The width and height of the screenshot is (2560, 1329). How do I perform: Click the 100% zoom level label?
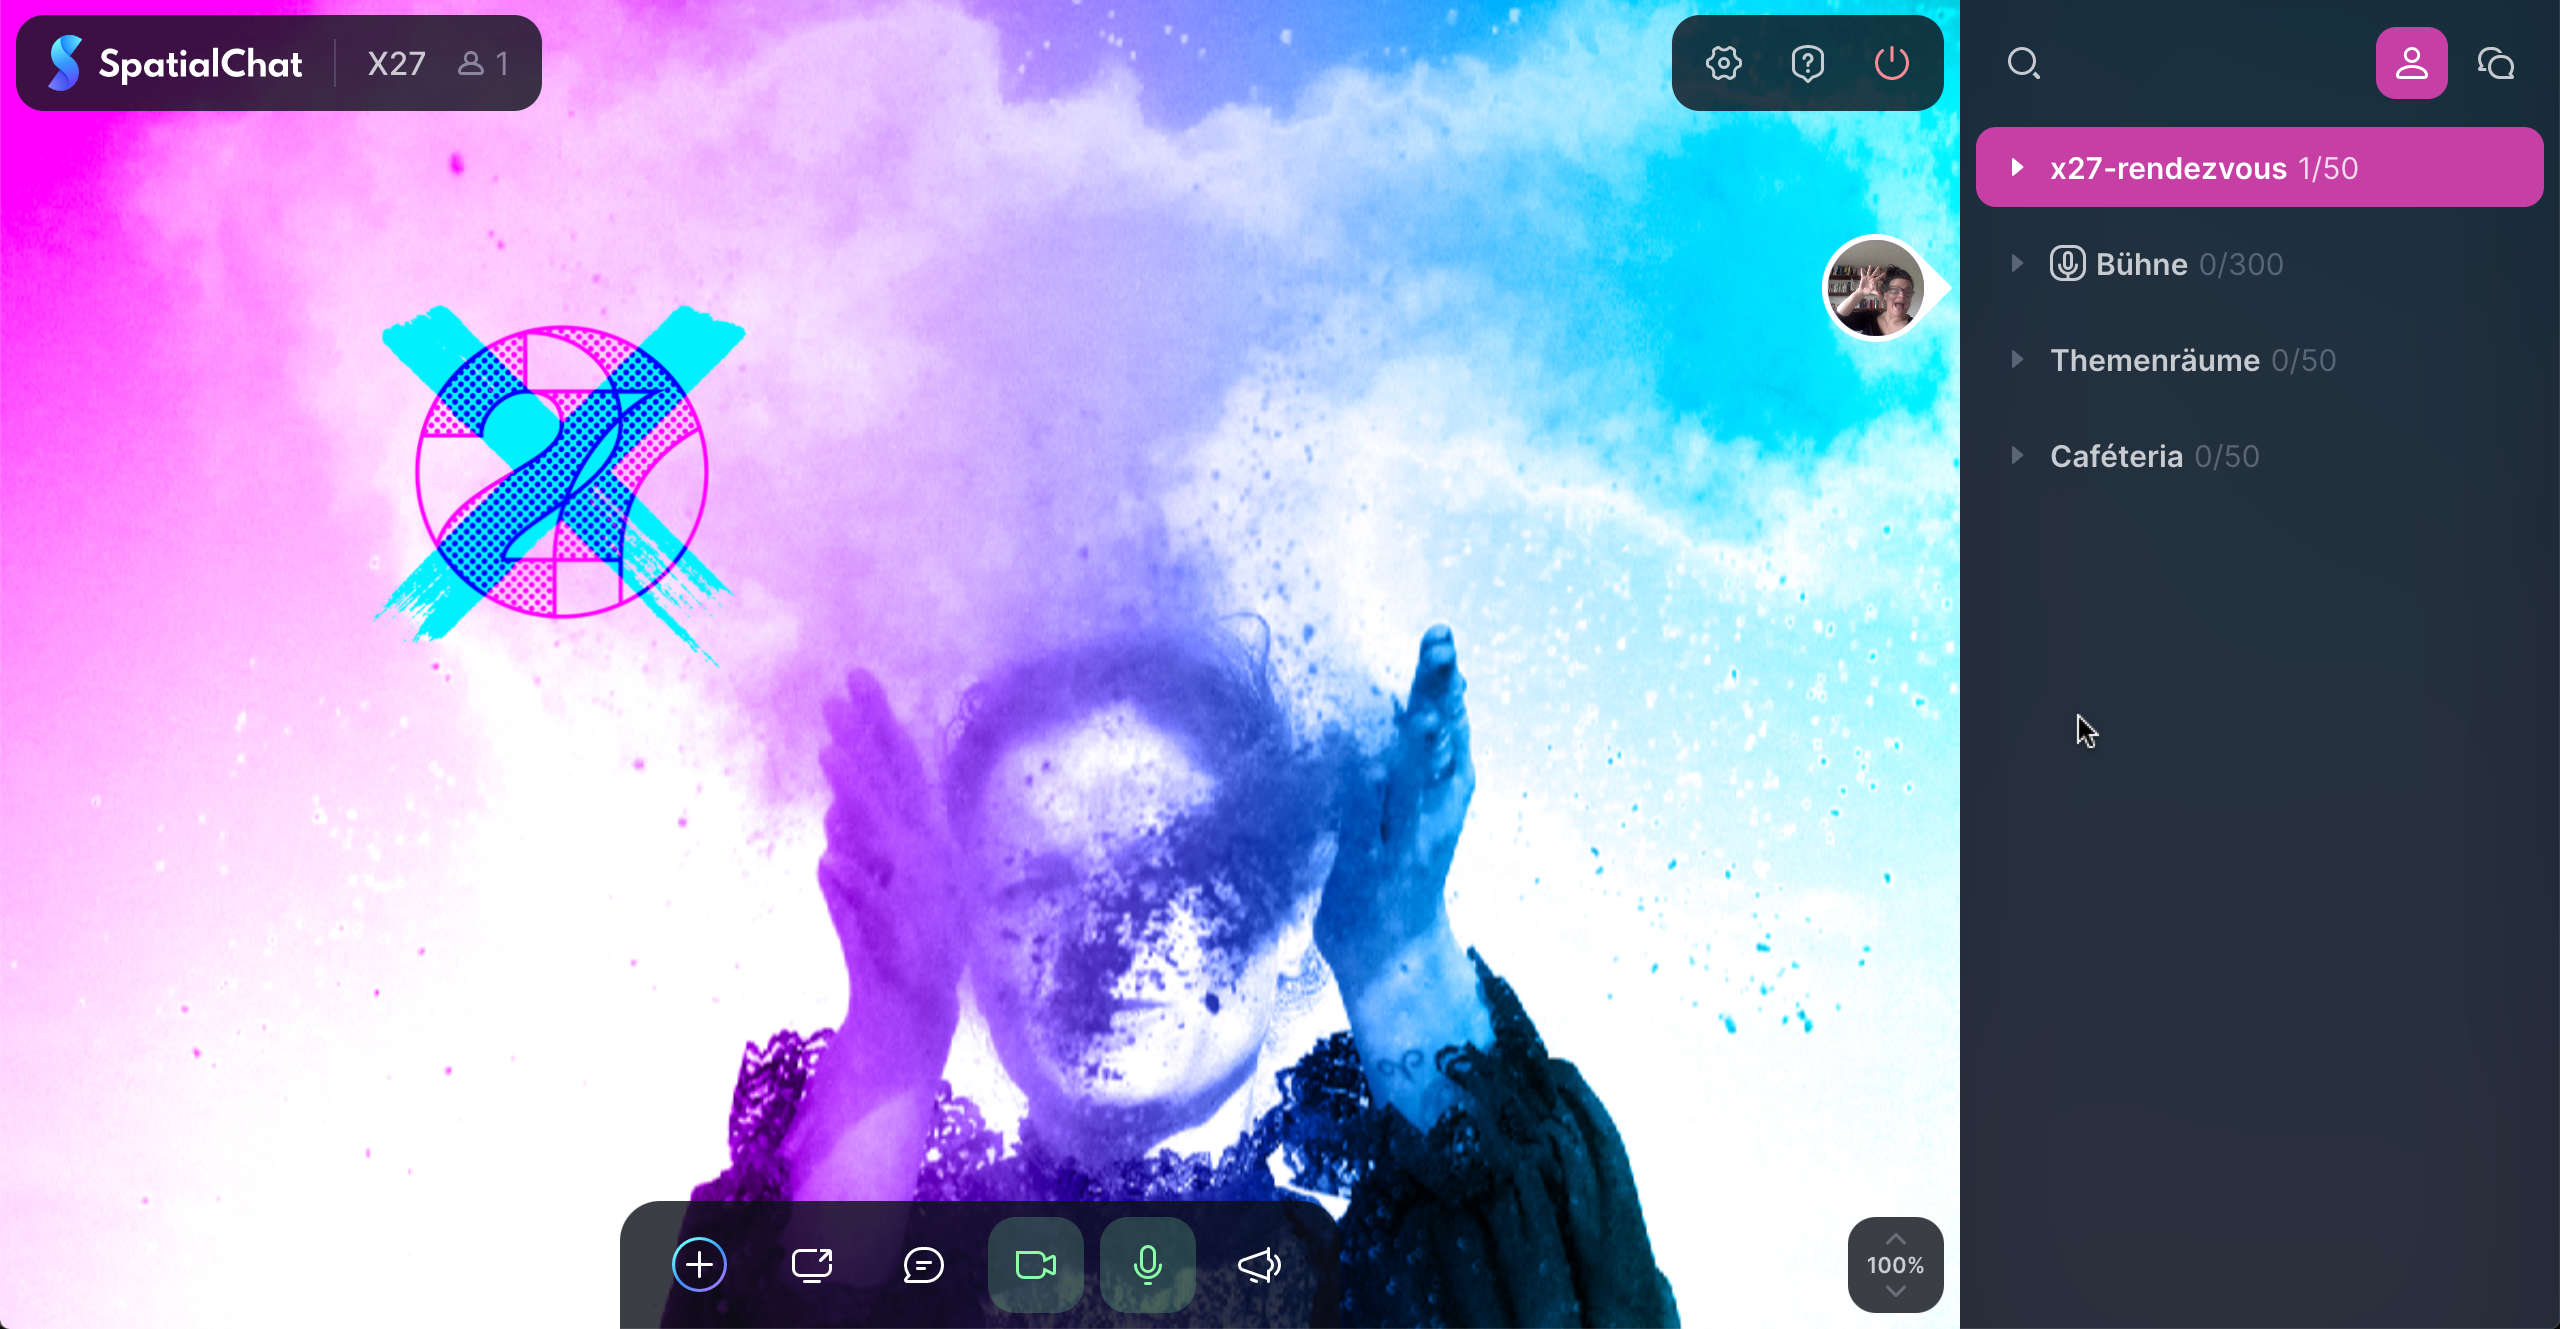(x=1895, y=1265)
